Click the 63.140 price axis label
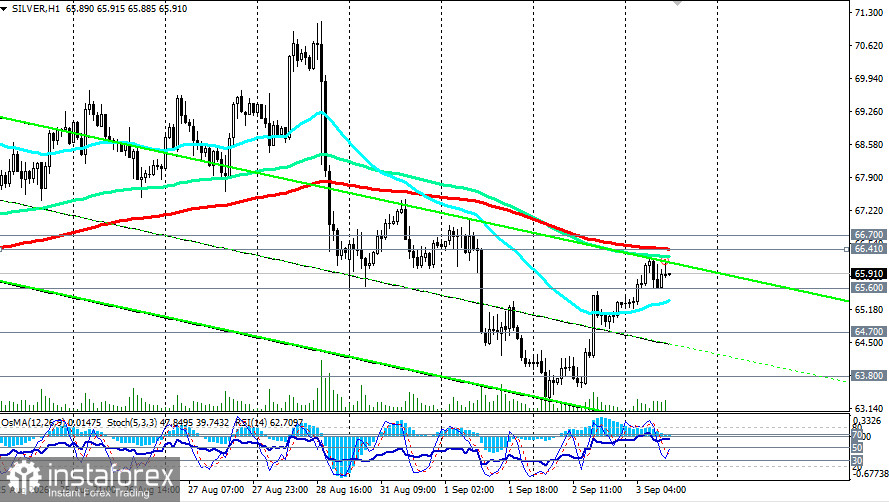 tap(869, 408)
